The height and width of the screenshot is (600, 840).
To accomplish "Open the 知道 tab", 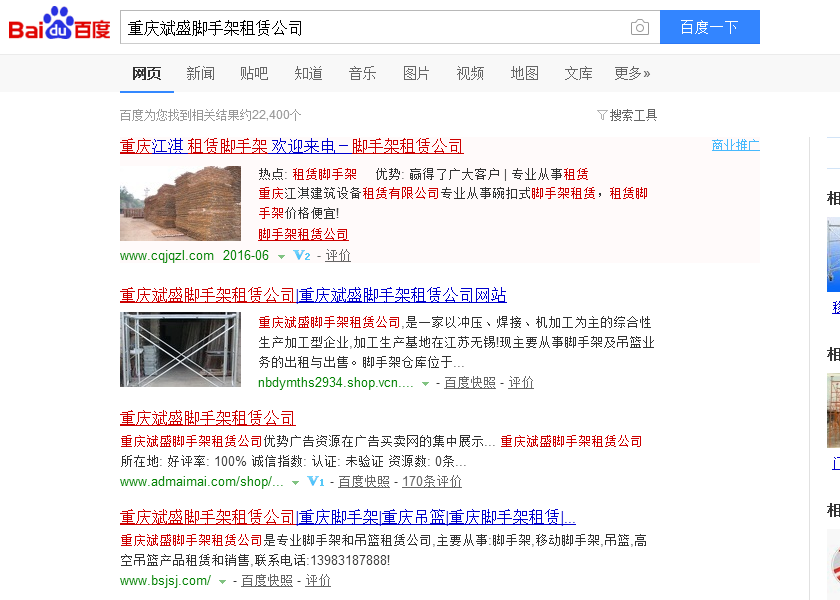I will pyautogui.click(x=308, y=73).
